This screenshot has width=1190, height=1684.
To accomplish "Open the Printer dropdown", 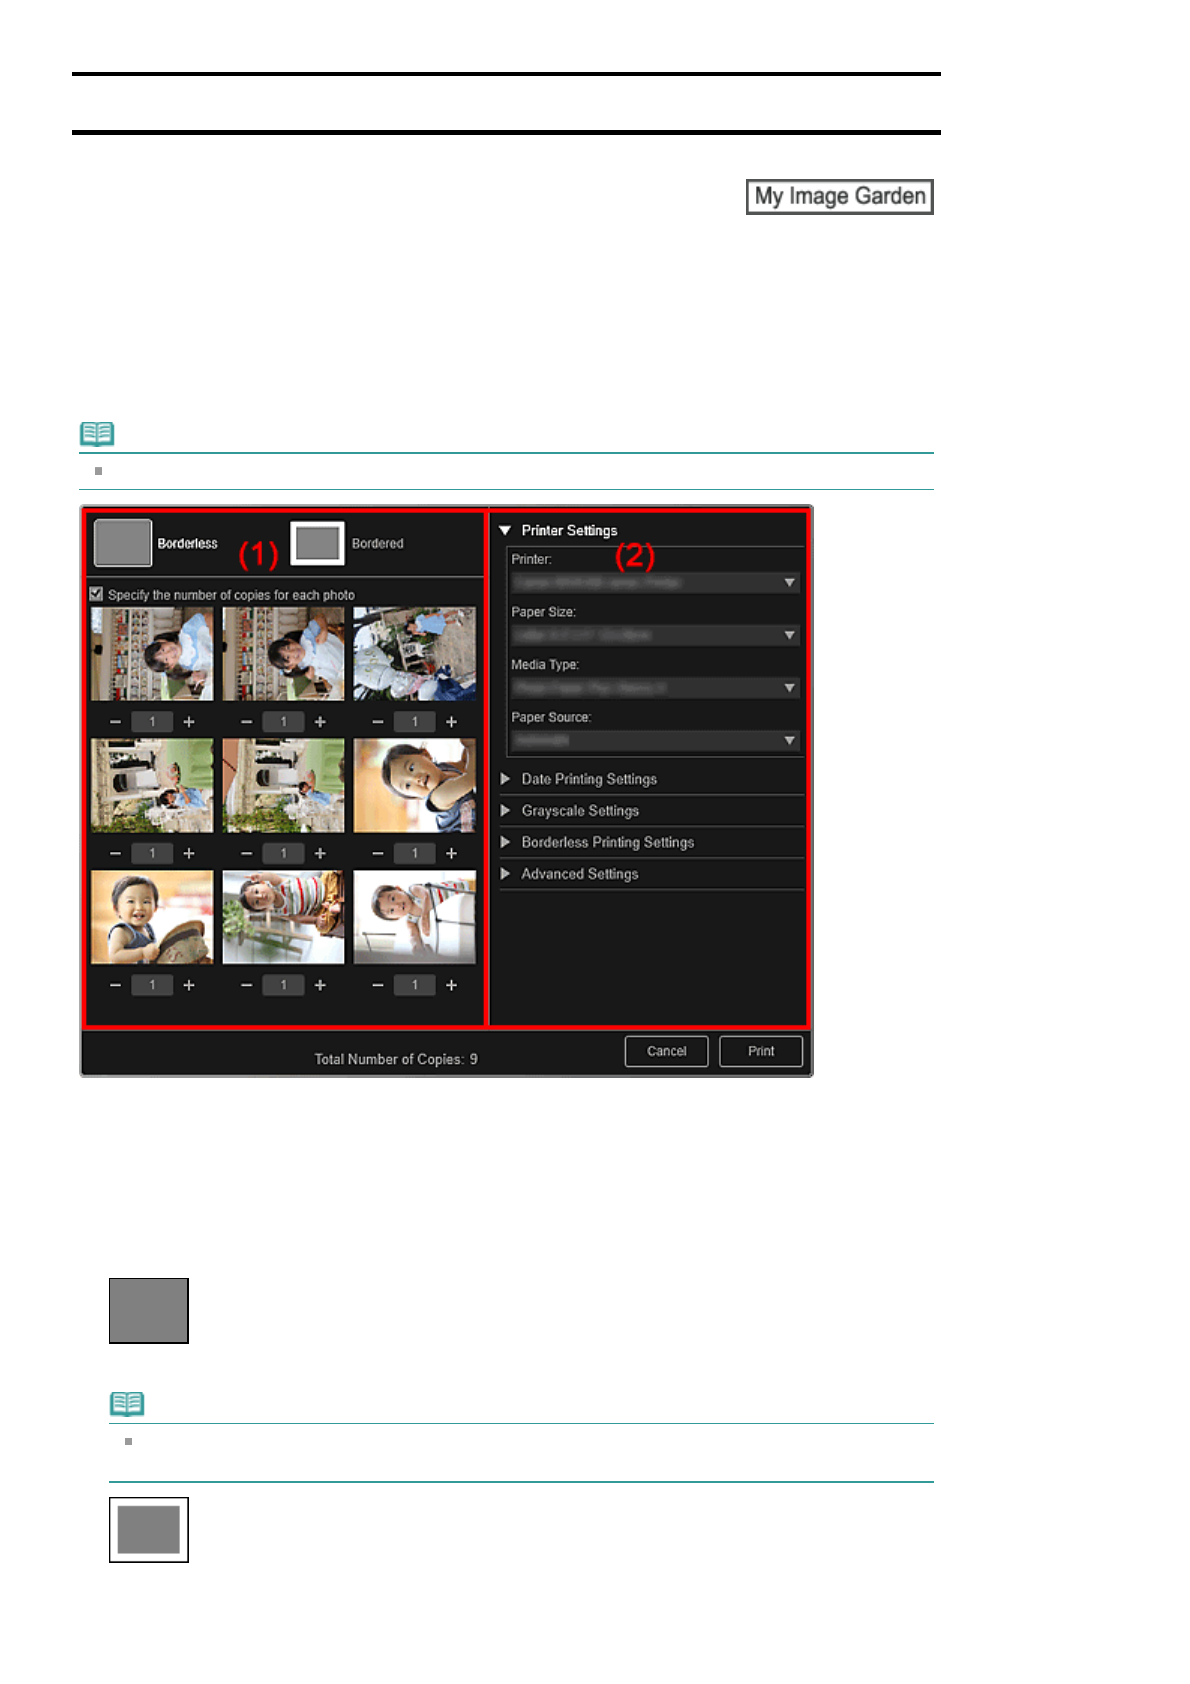I will [x=655, y=583].
